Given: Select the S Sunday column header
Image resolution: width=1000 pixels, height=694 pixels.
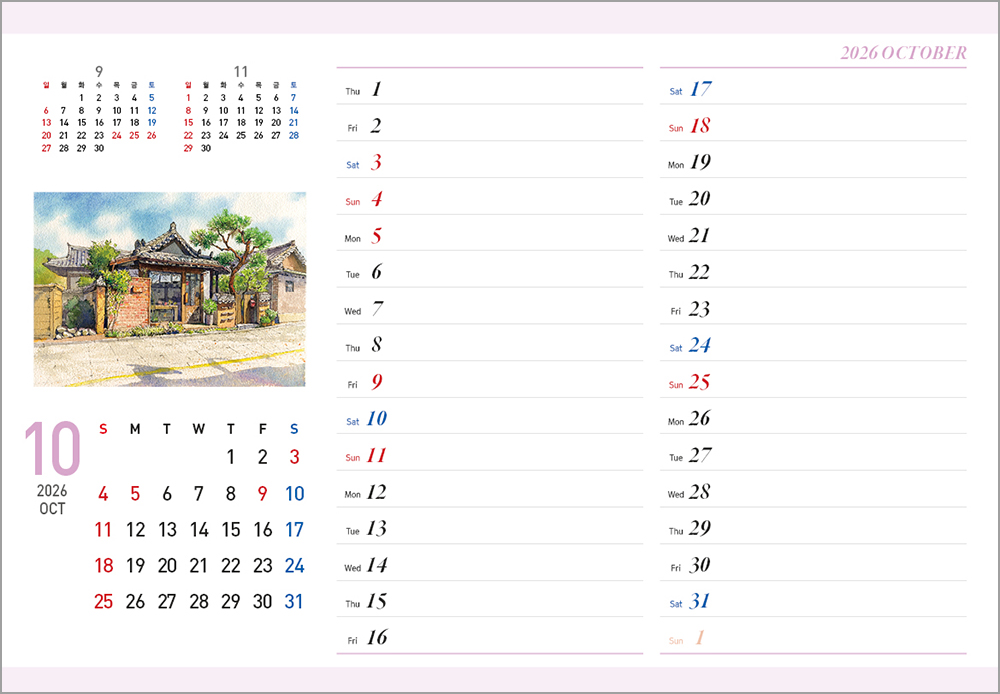Looking at the screenshot, I should coord(103,428).
